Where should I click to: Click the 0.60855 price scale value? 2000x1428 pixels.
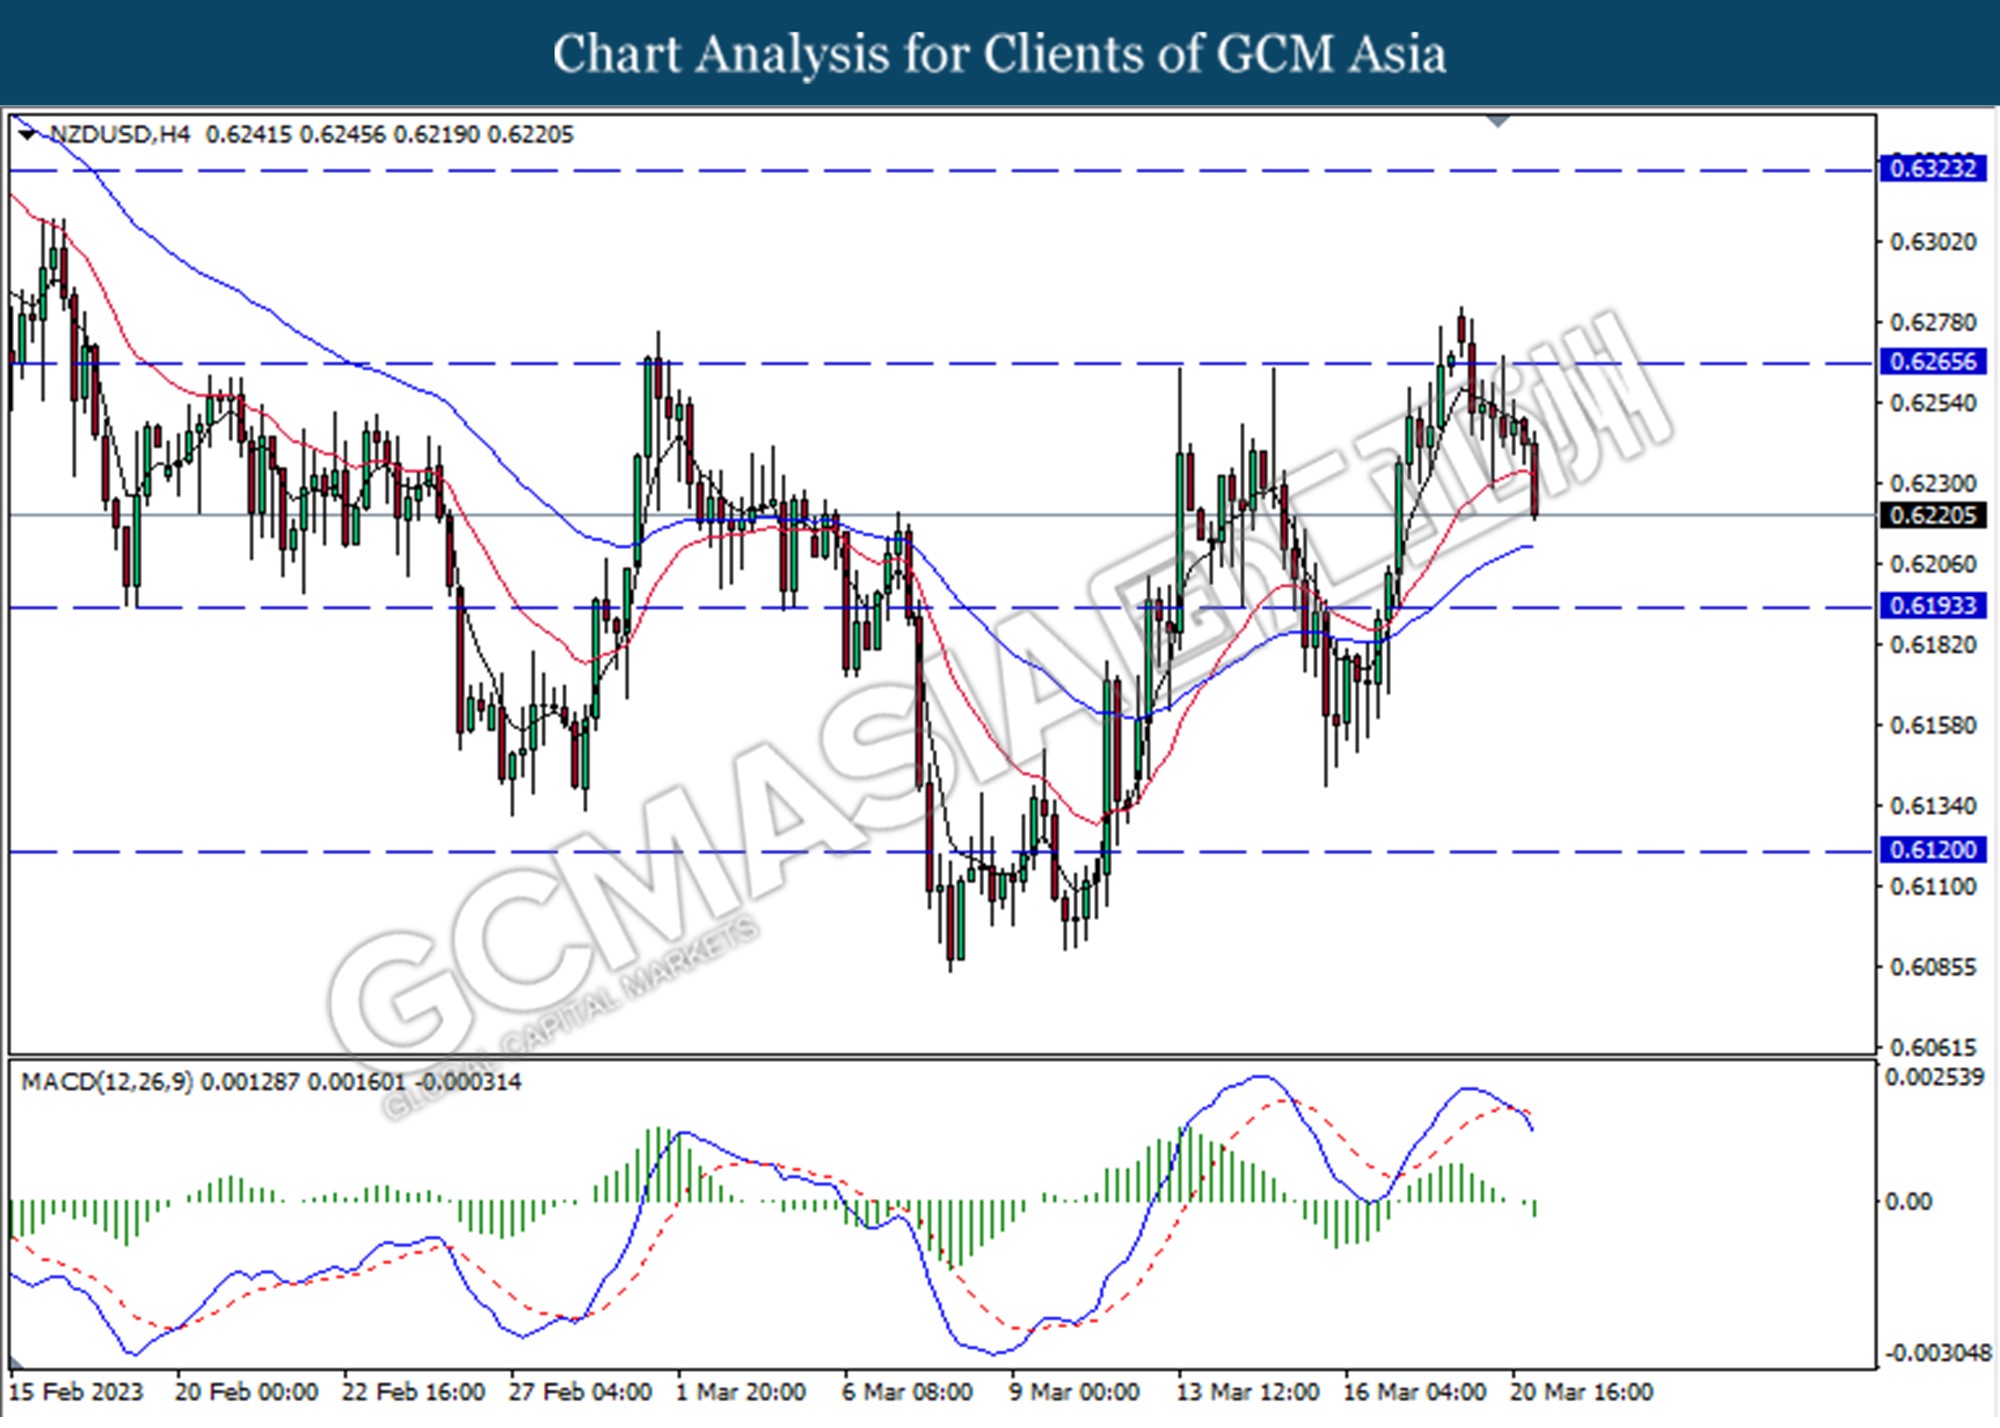point(1933,967)
